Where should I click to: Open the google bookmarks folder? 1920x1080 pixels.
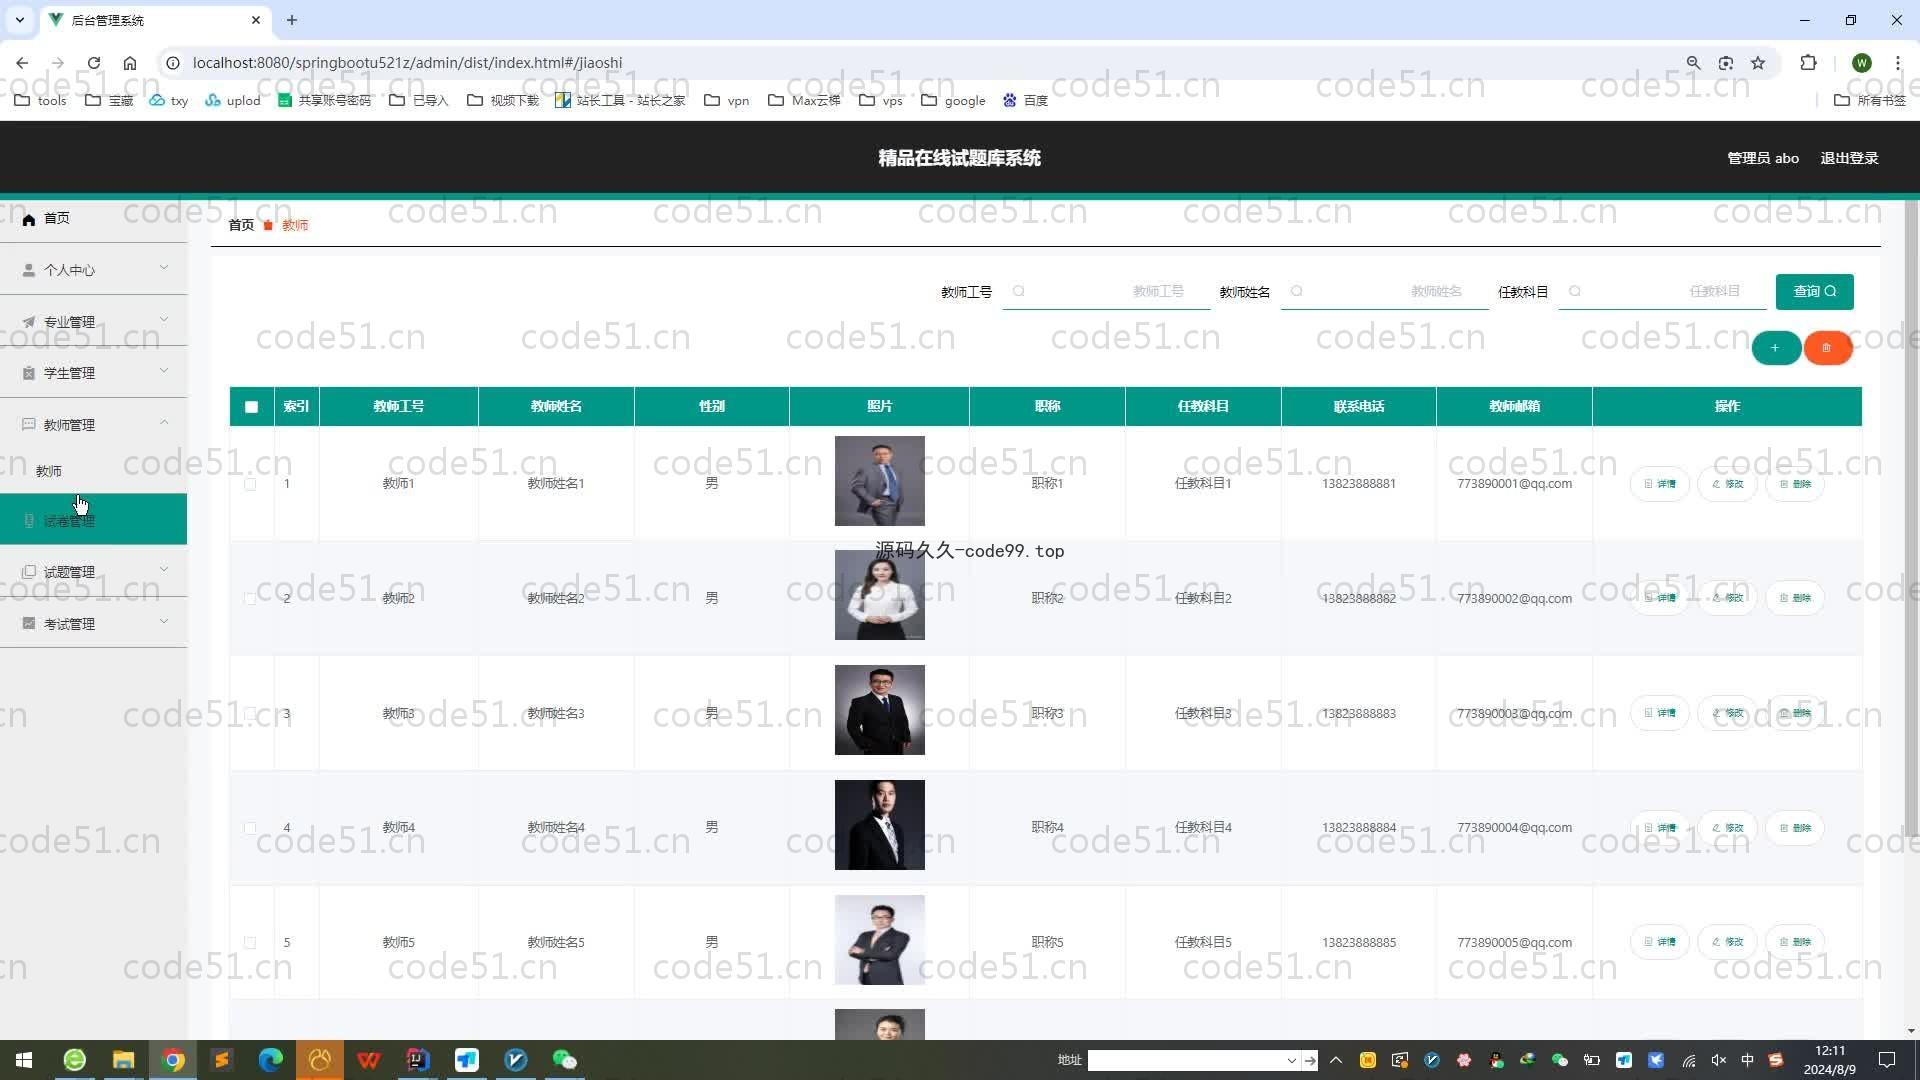pos(953,100)
